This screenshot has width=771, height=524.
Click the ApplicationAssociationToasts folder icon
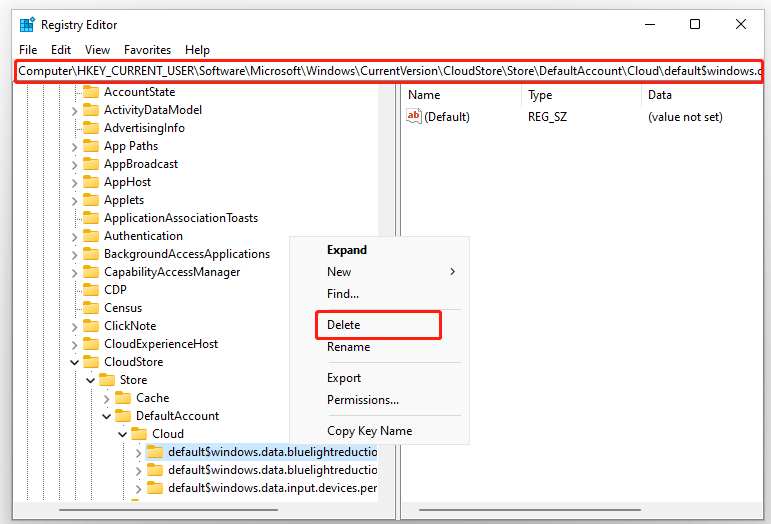[x=91, y=218]
